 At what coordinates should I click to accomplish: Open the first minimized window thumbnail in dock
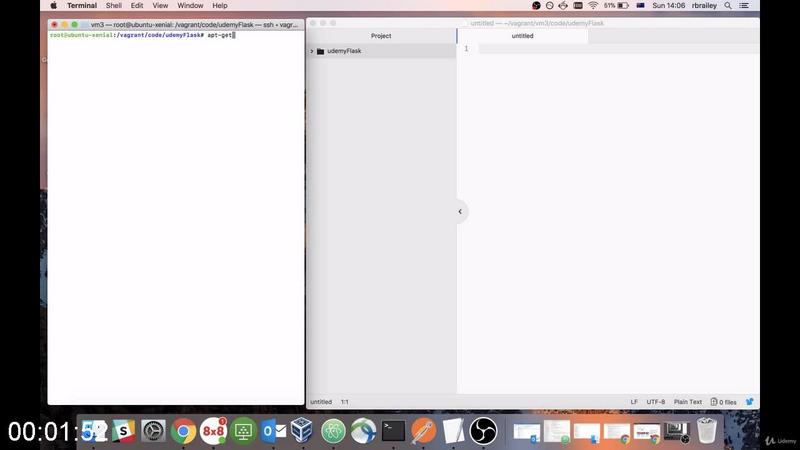(x=527, y=432)
